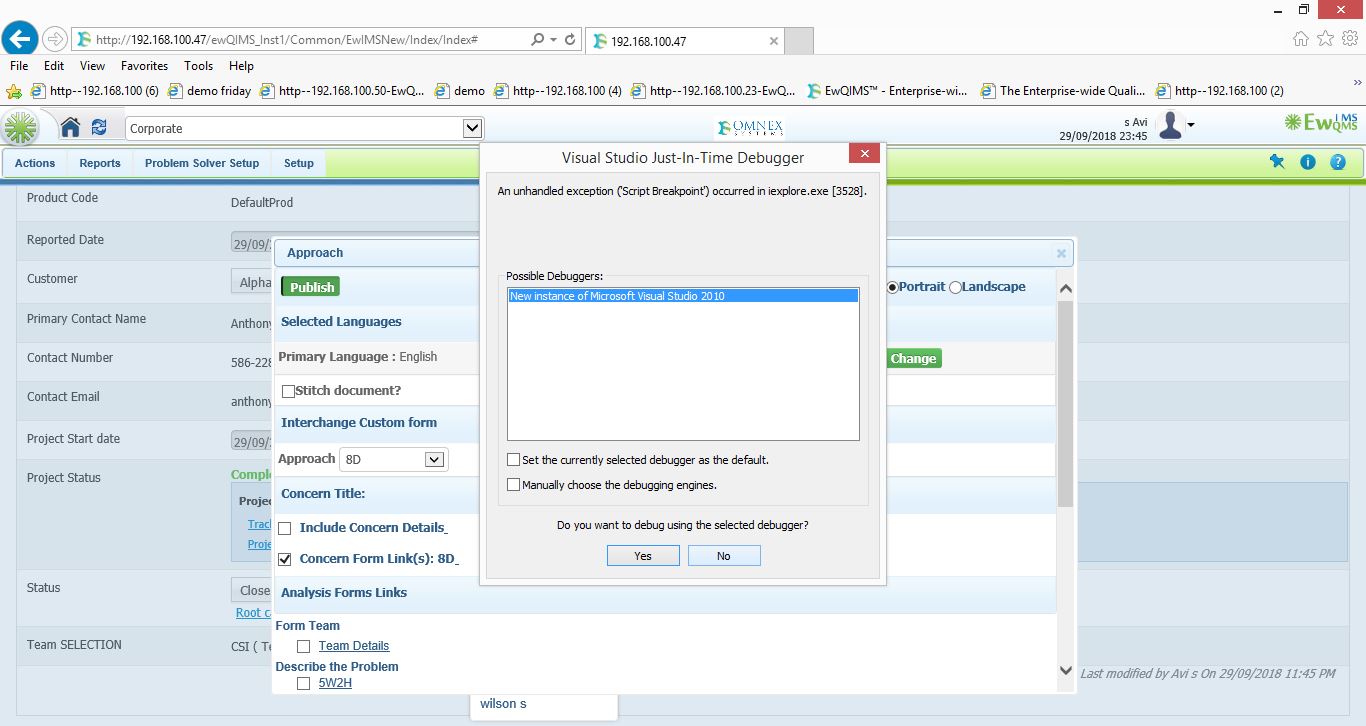Click the address bar search magnifier icon
The image size is (1366, 726).
[x=537, y=40]
